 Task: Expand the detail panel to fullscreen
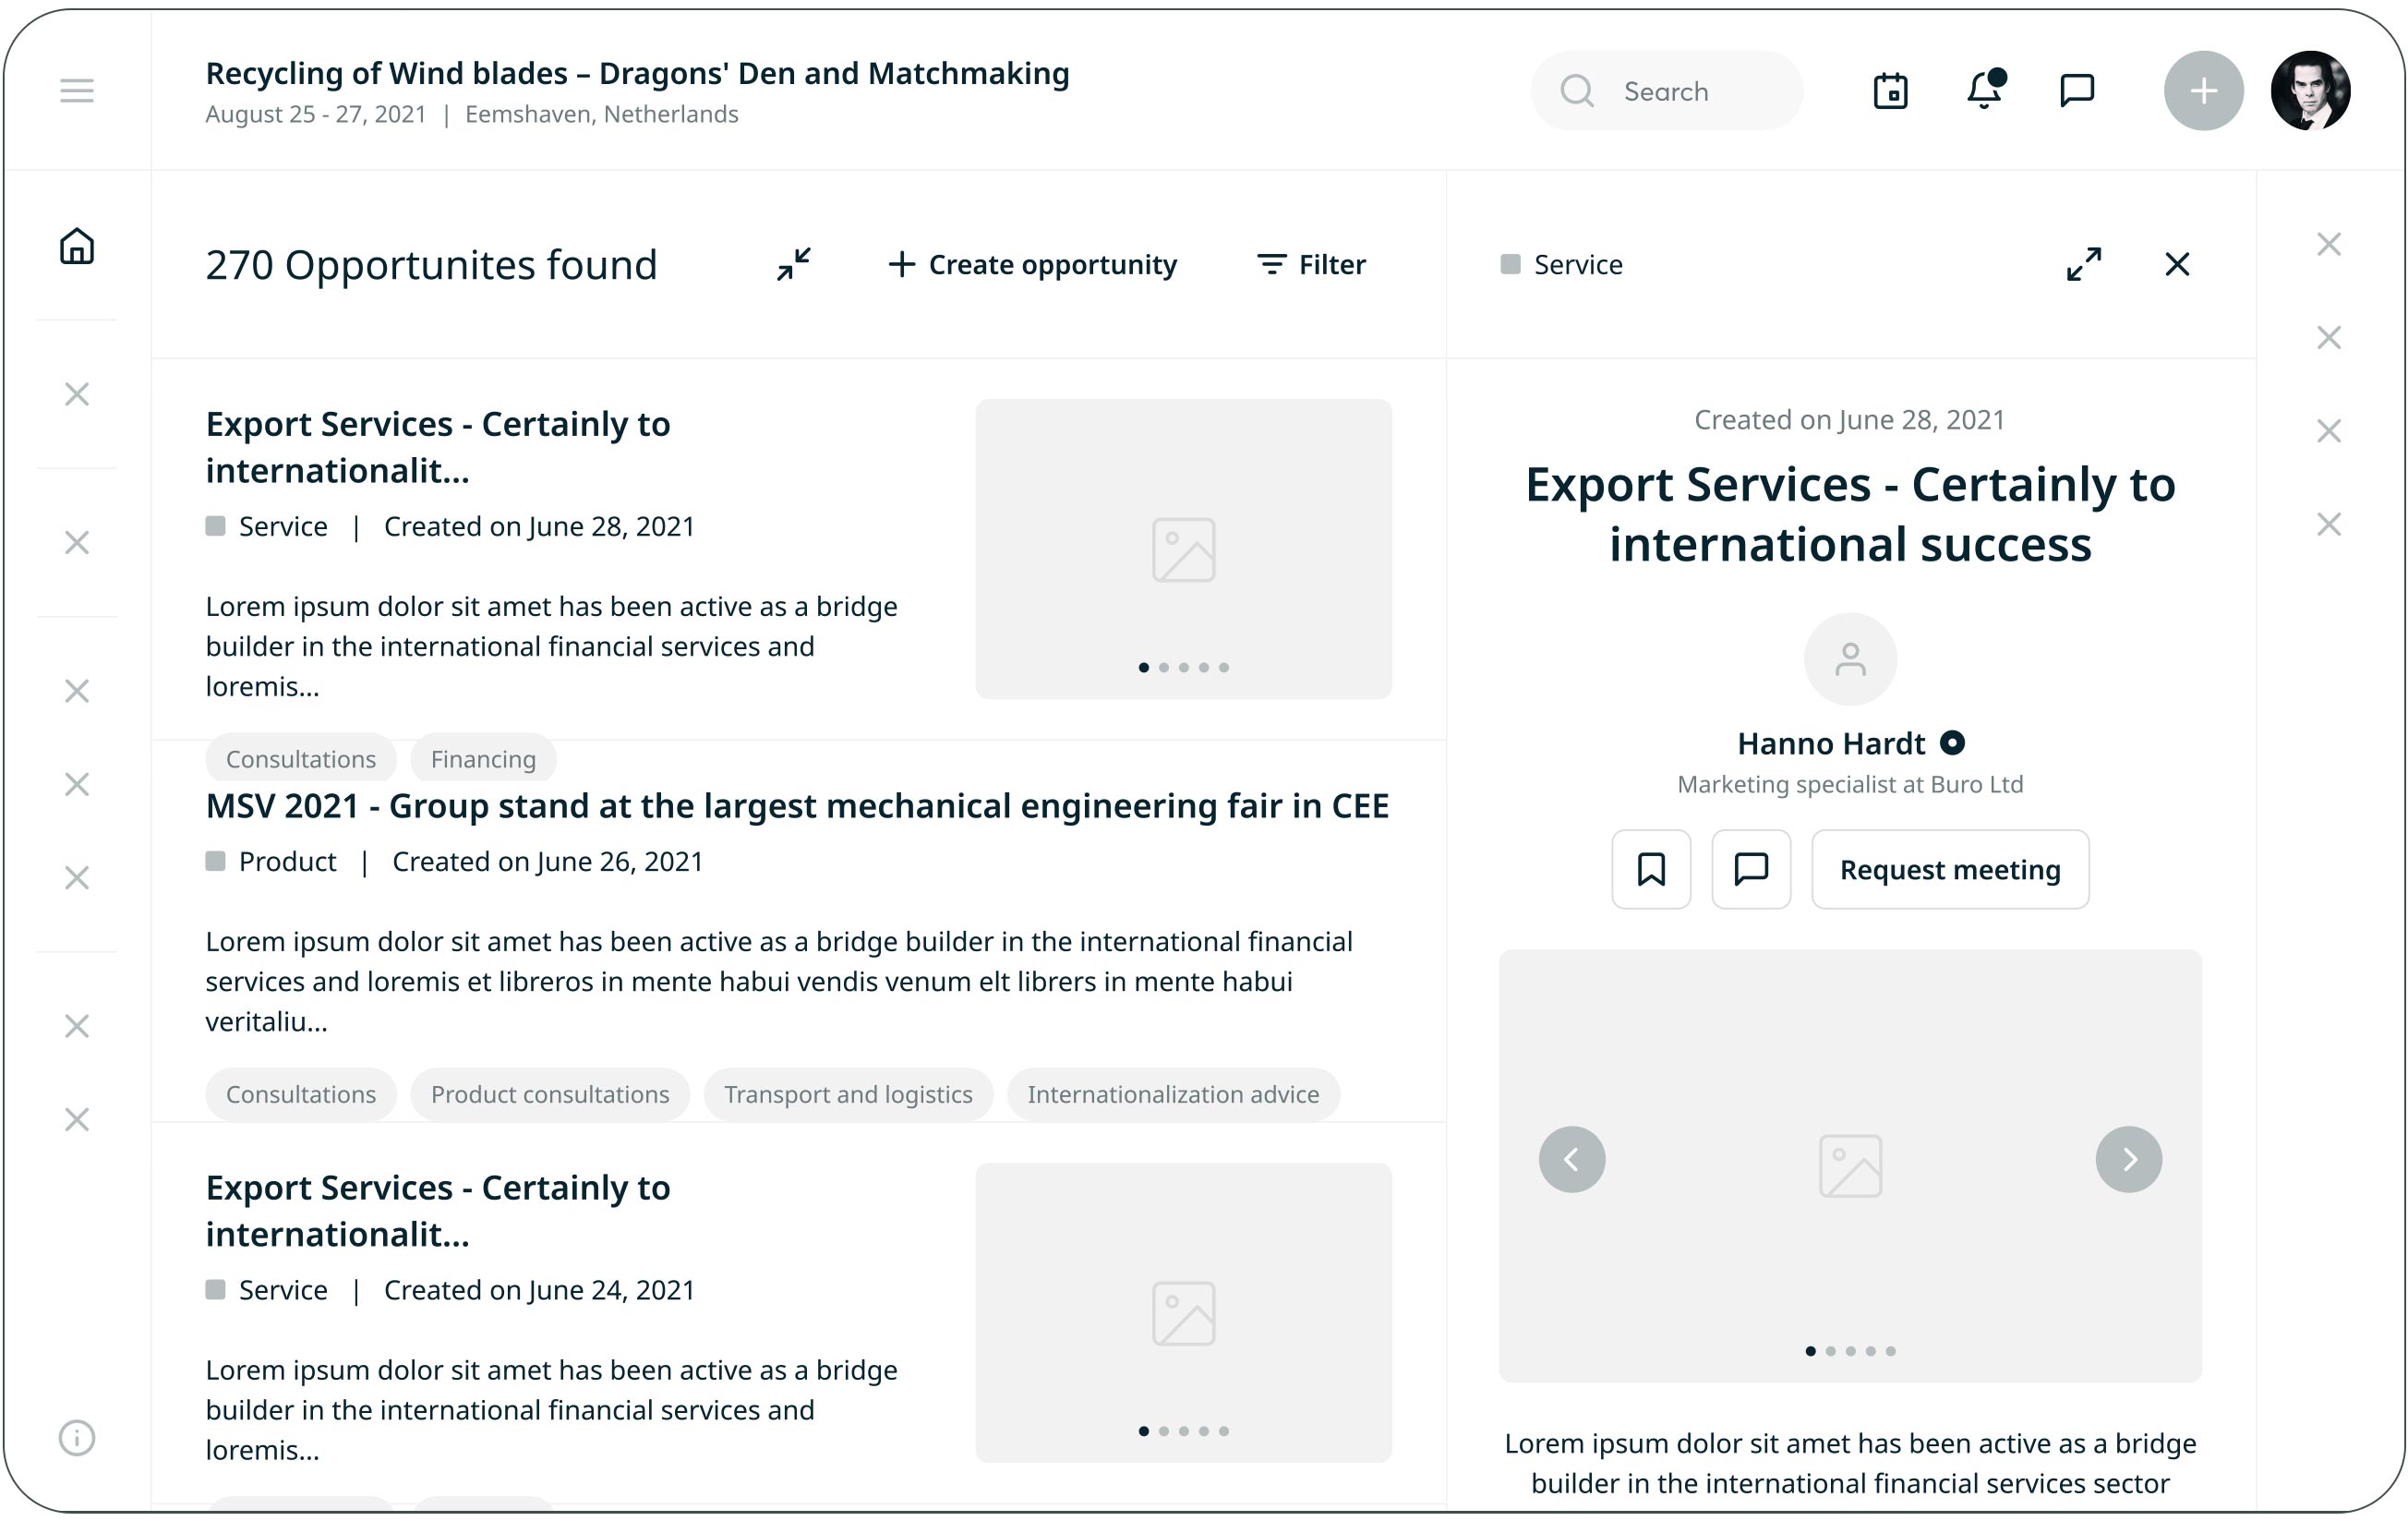tap(2084, 264)
